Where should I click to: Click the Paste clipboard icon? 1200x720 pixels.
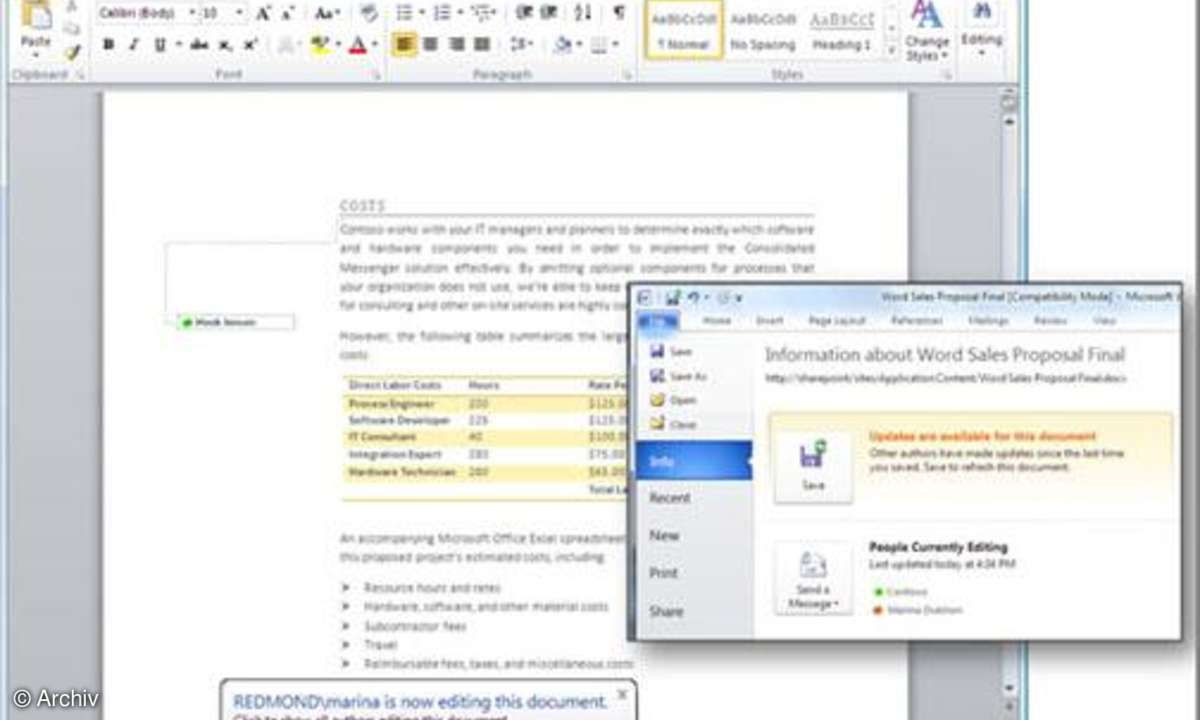point(36,16)
